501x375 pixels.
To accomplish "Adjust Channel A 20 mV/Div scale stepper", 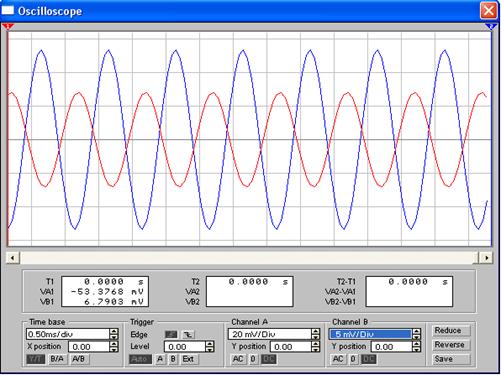I will (x=315, y=334).
